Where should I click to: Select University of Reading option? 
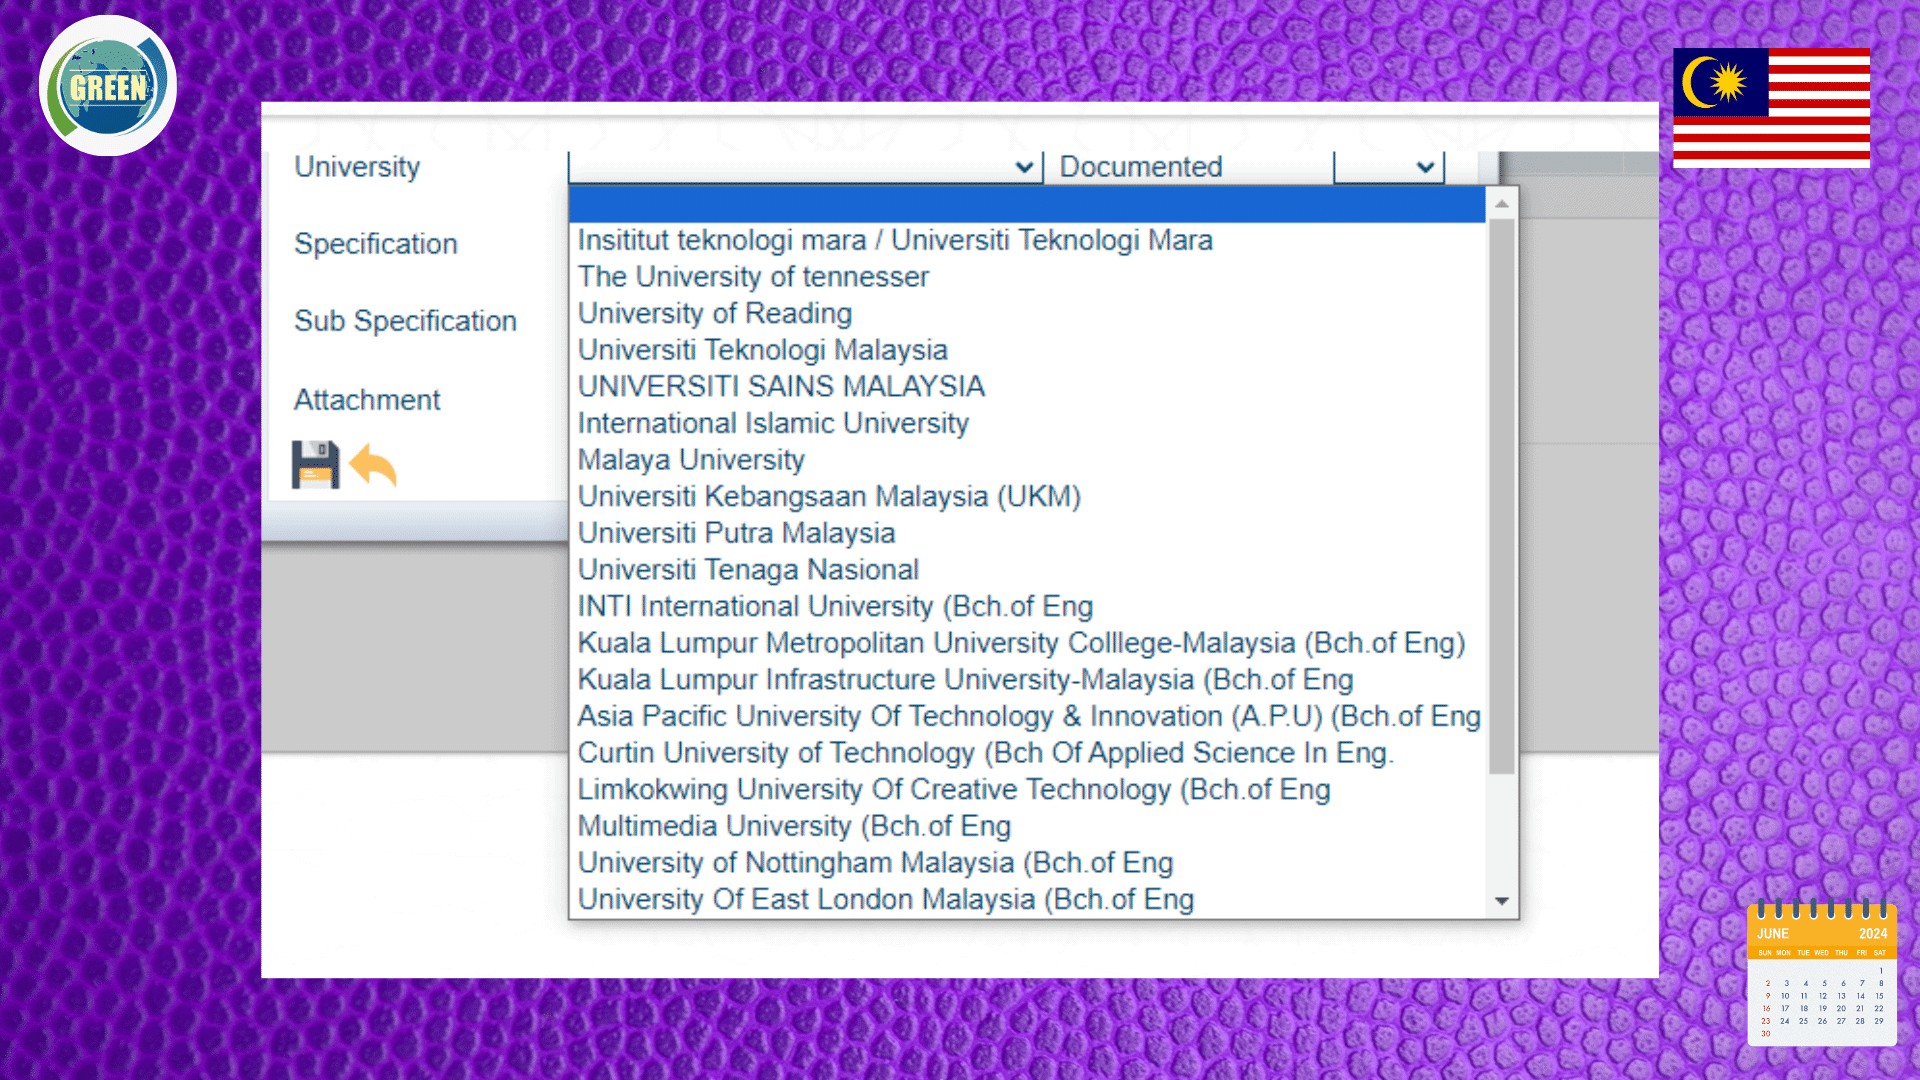[x=714, y=314]
